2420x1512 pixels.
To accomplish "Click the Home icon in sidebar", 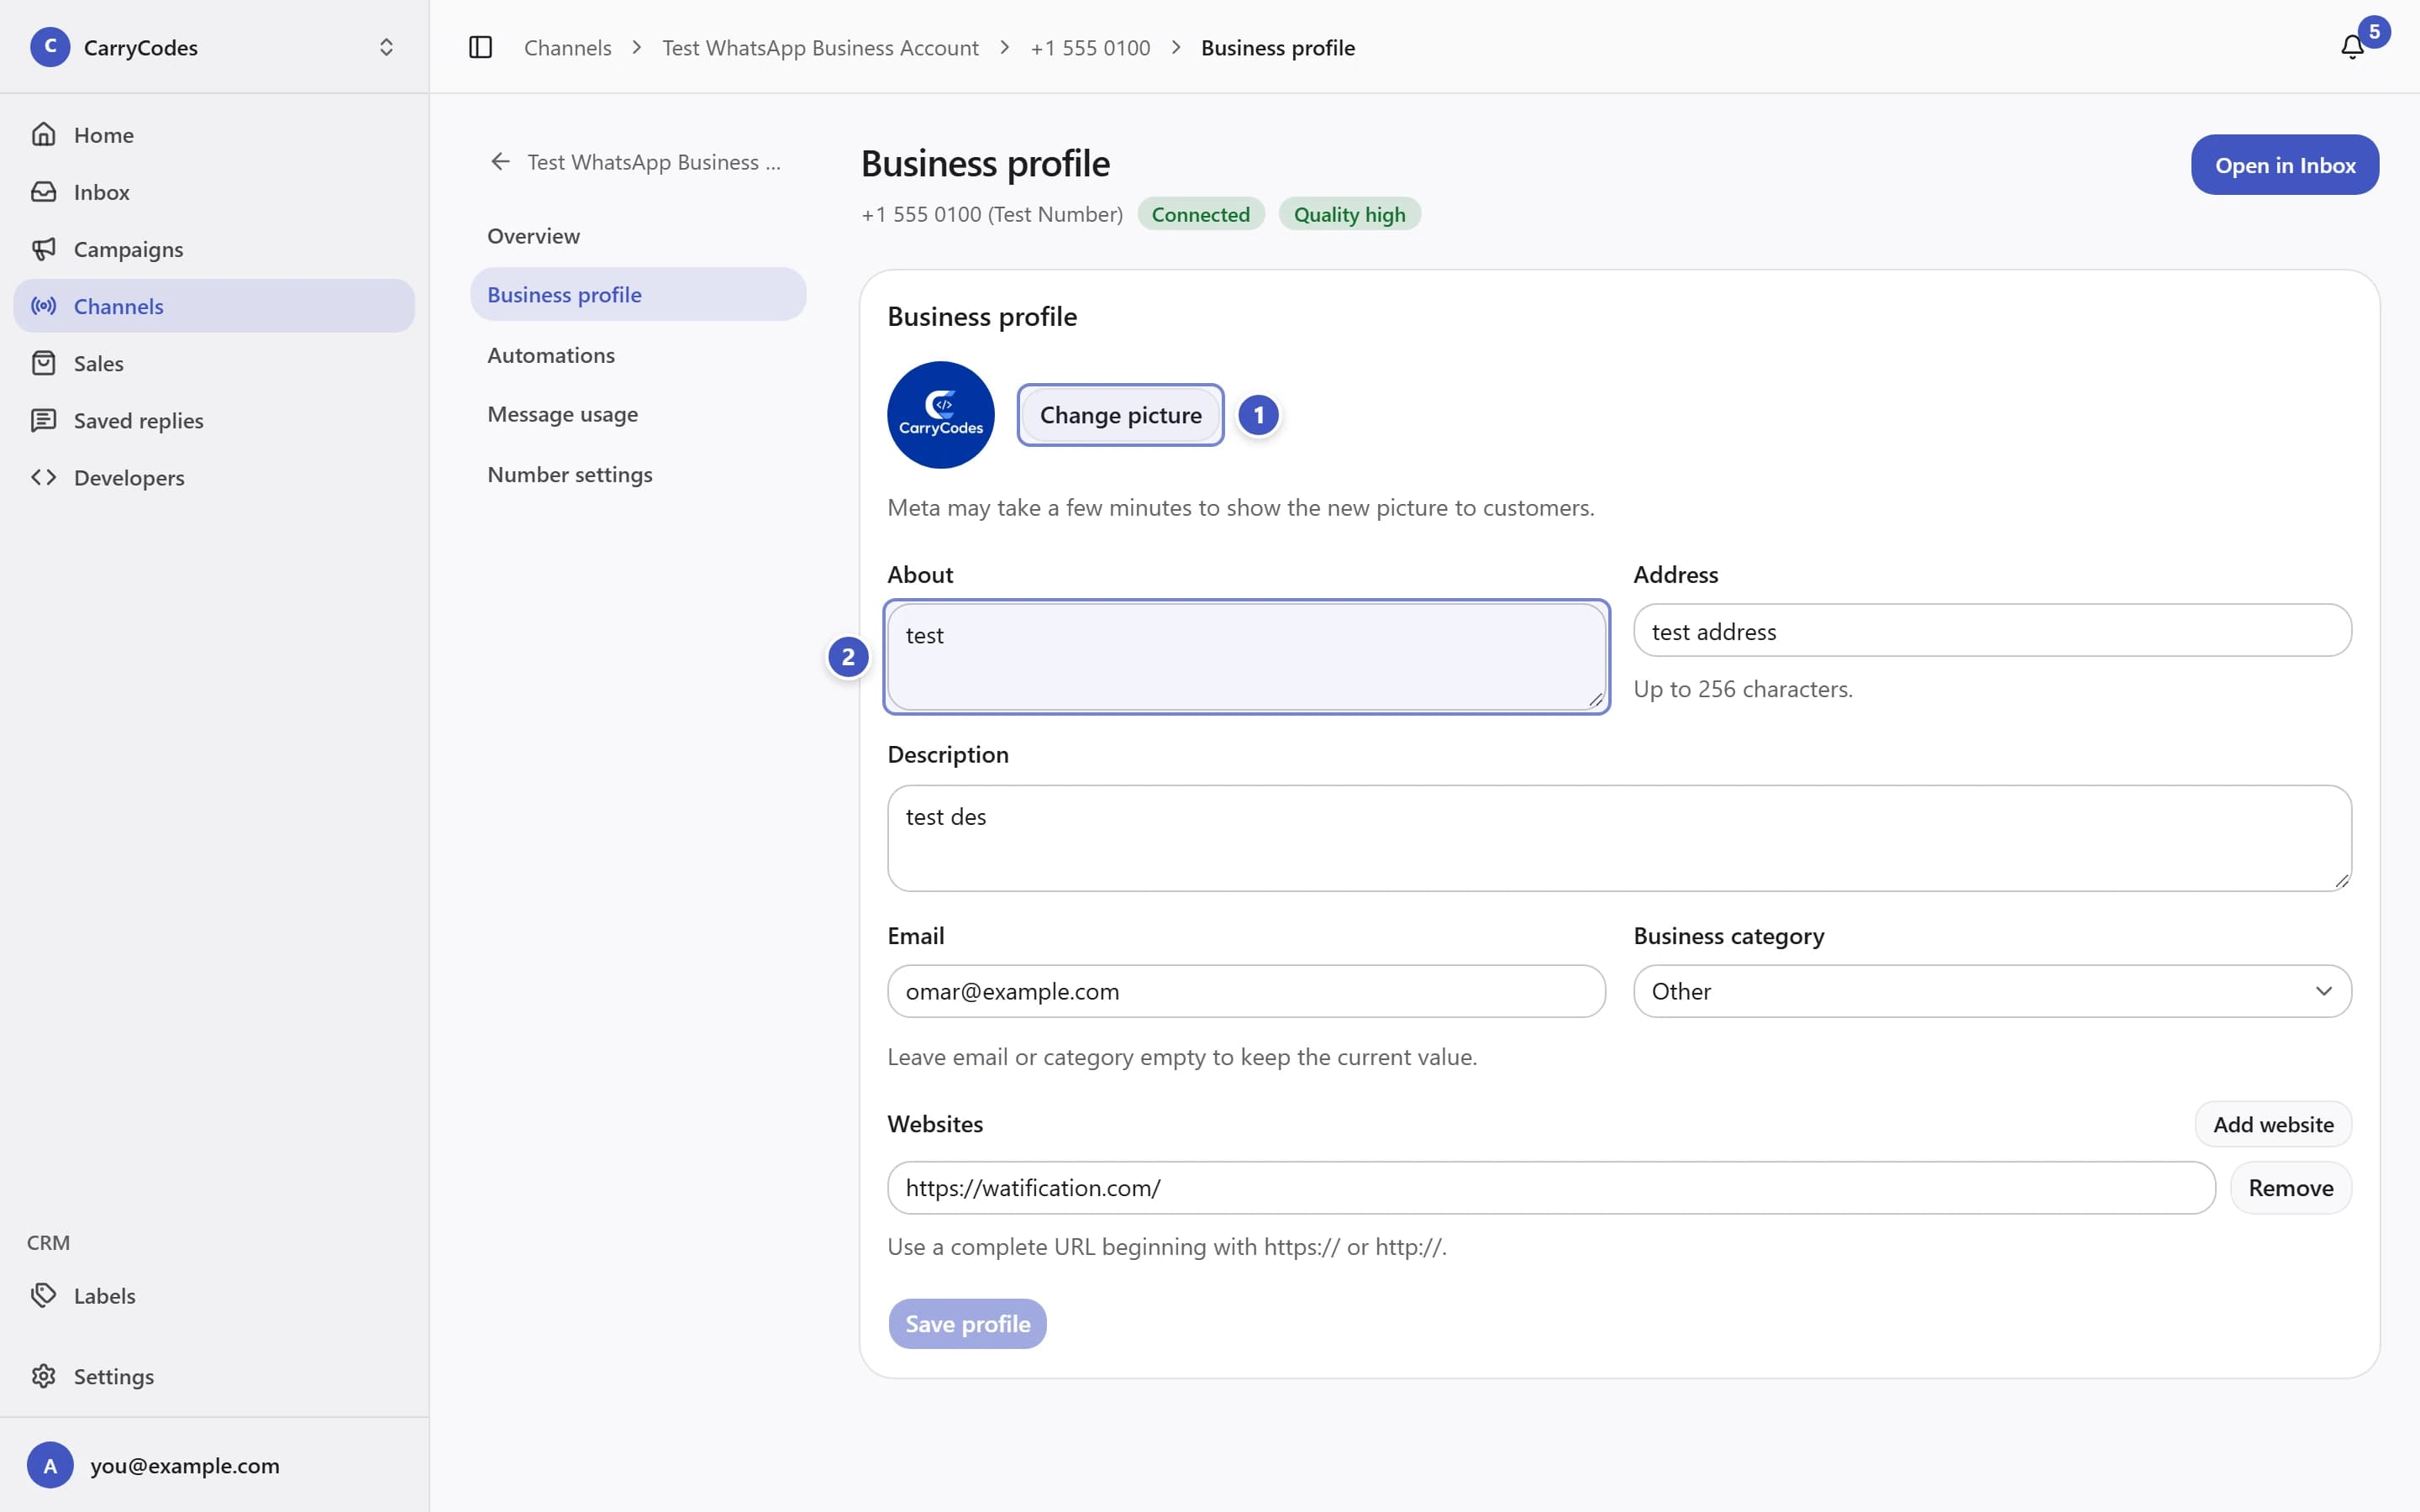I will coord(44,134).
